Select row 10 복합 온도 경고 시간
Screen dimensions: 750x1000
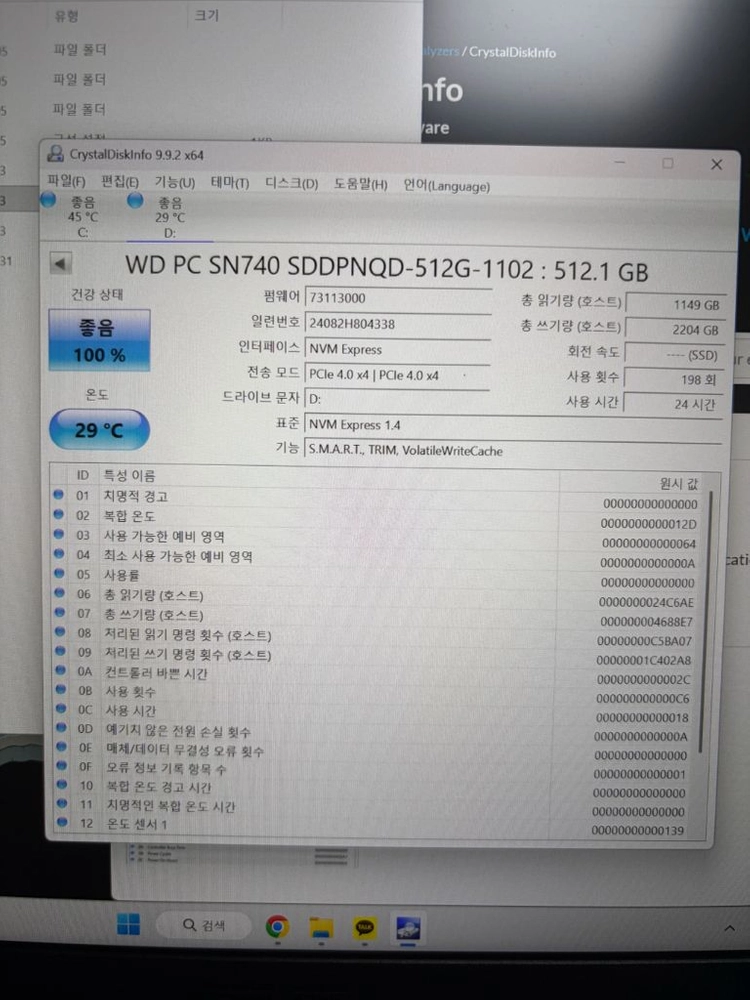pos(378,790)
